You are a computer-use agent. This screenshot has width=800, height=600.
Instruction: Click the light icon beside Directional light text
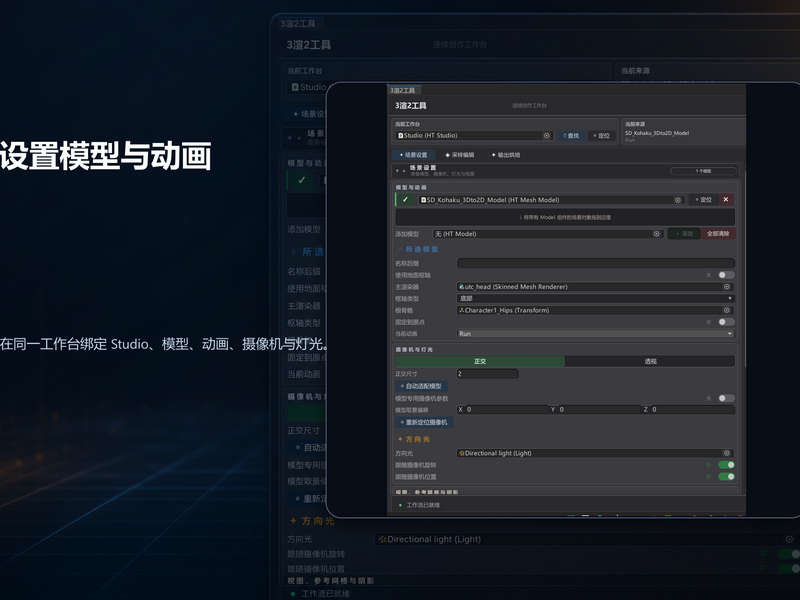tap(462, 453)
